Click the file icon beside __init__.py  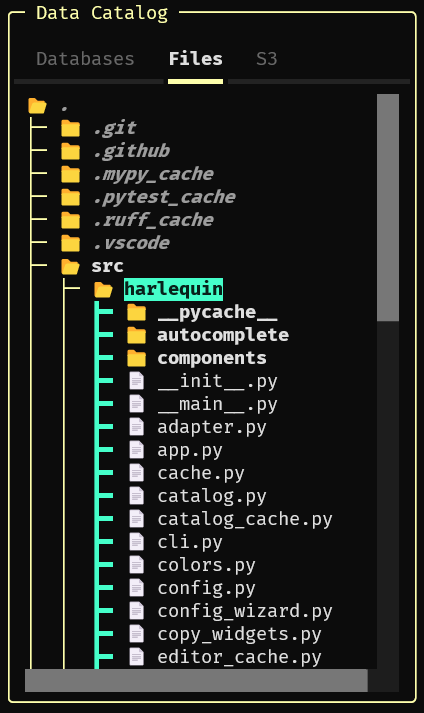(x=136, y=381)
